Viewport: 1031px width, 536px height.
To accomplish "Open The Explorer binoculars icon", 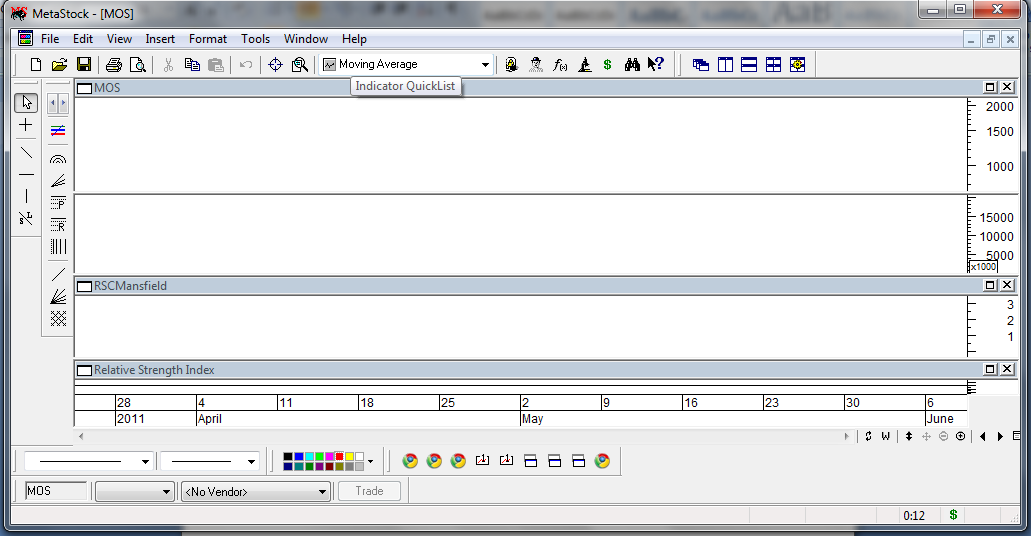I will pos(633,64).
